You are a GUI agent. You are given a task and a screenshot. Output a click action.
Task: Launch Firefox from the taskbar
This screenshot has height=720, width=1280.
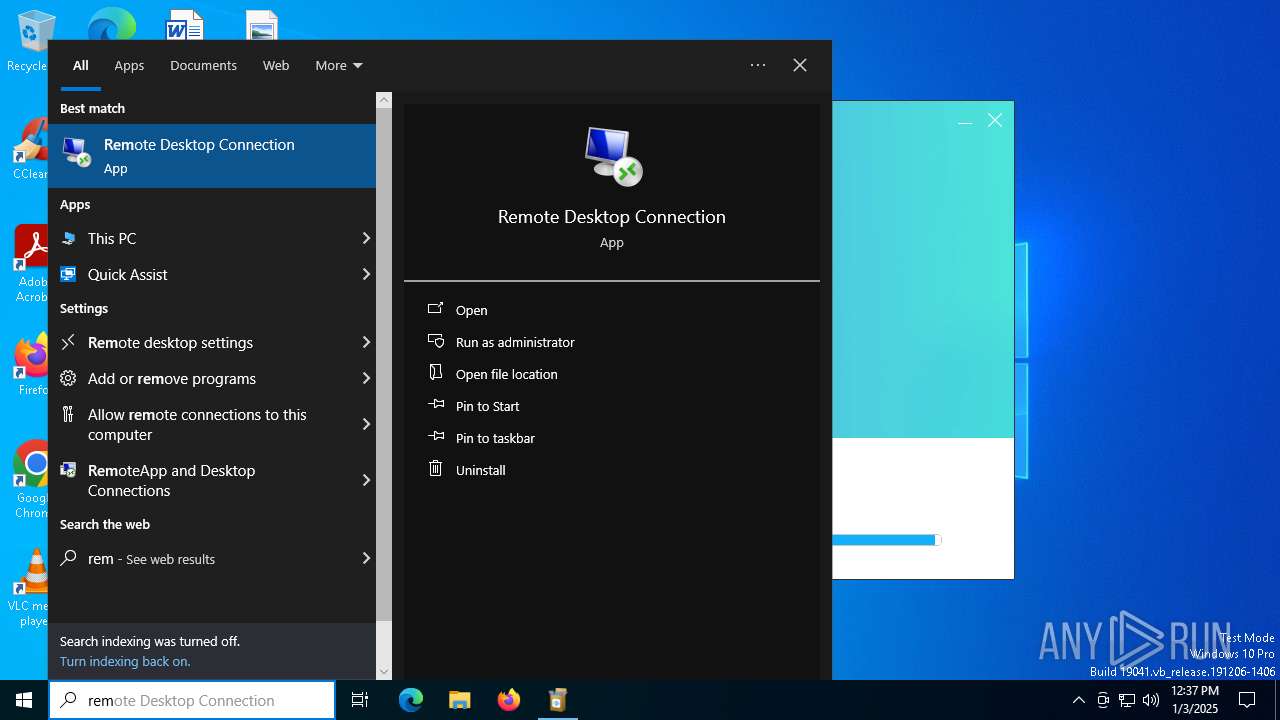[509, 700]
